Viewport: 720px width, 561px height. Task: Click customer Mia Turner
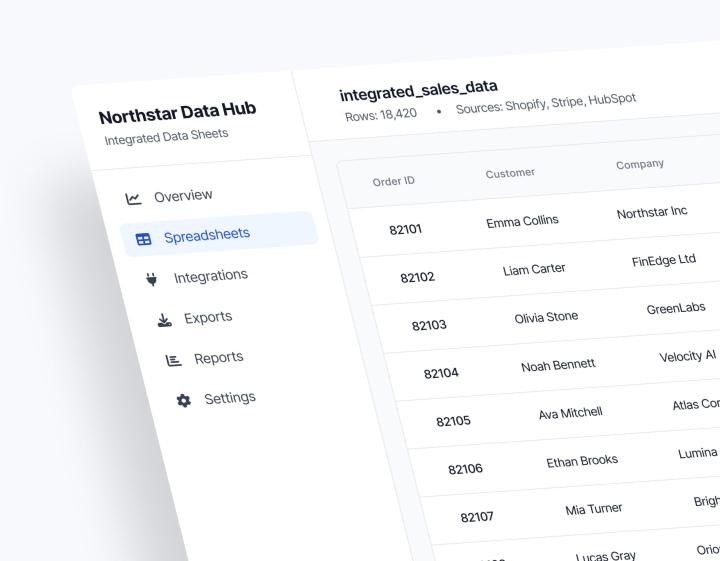[594, 509]
